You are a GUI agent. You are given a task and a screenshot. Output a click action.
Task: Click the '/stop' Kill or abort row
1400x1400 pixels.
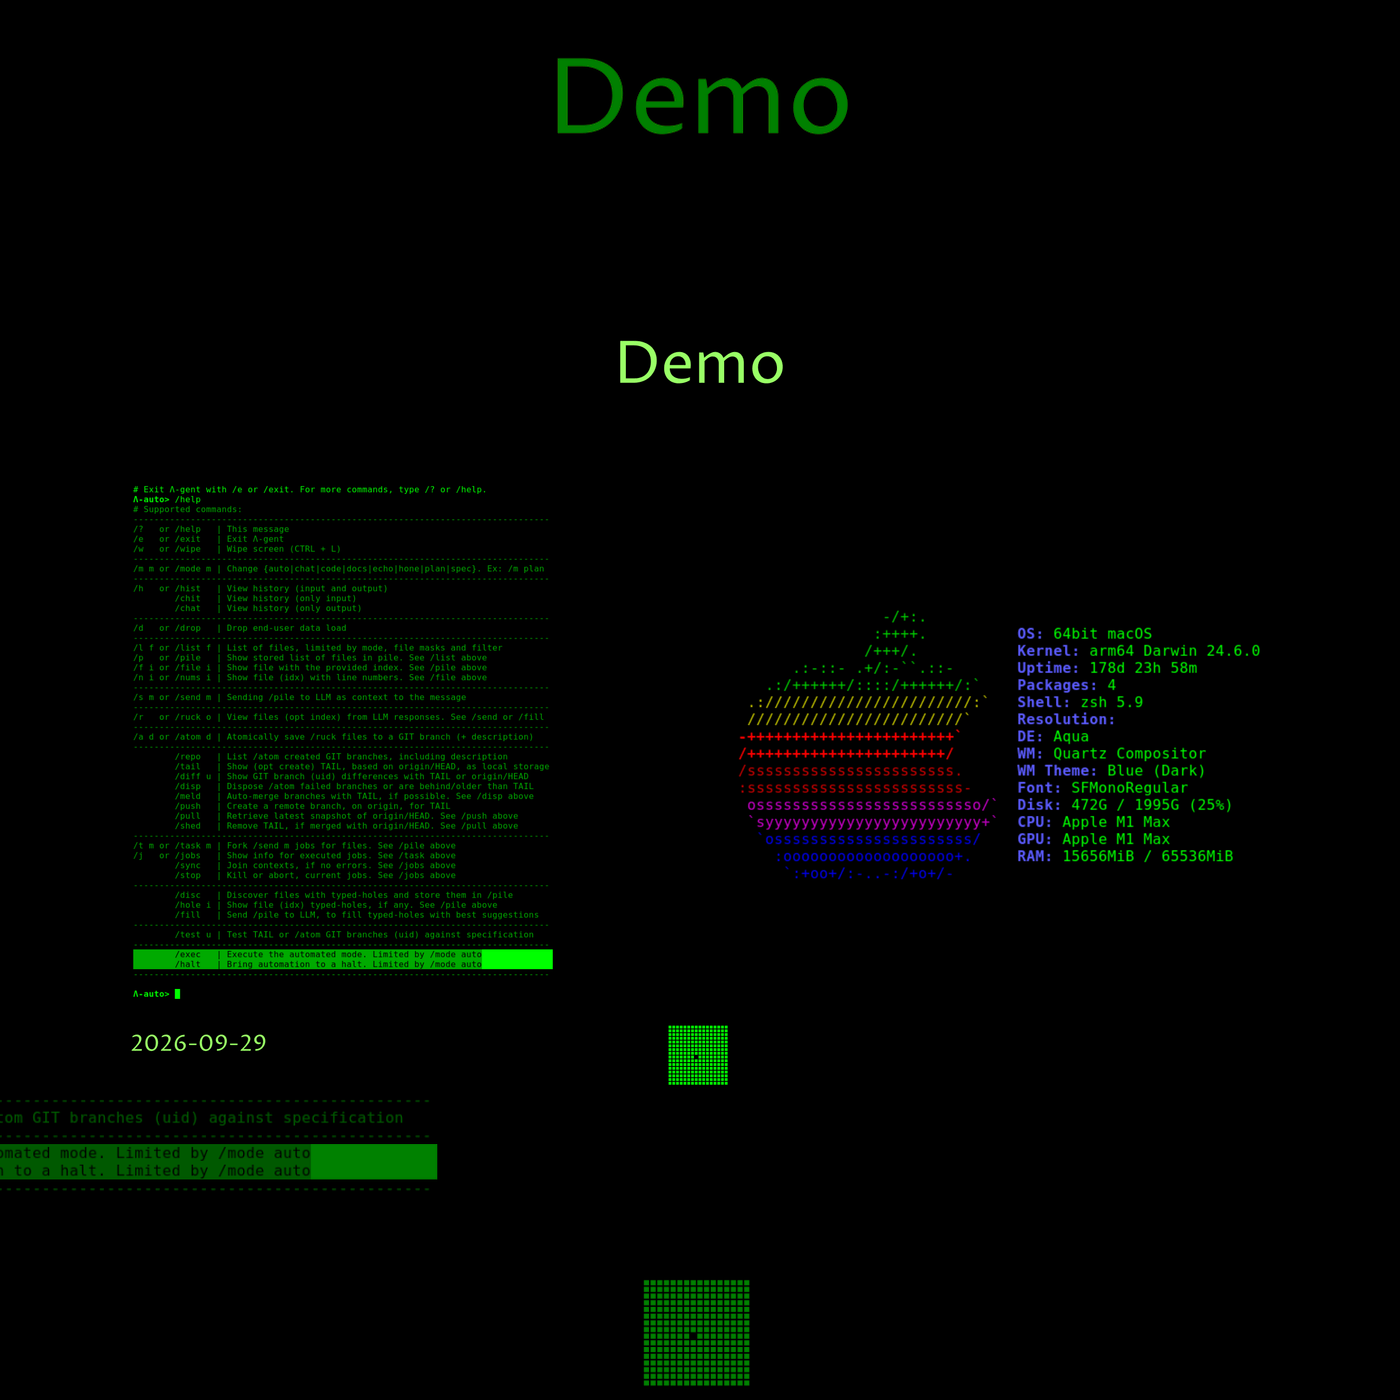315,875
